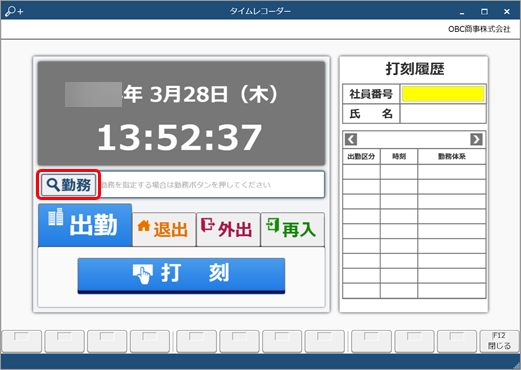Click the 社員番号 label
This screenshot has height=370, width=521.
click(x=371, y=94)
